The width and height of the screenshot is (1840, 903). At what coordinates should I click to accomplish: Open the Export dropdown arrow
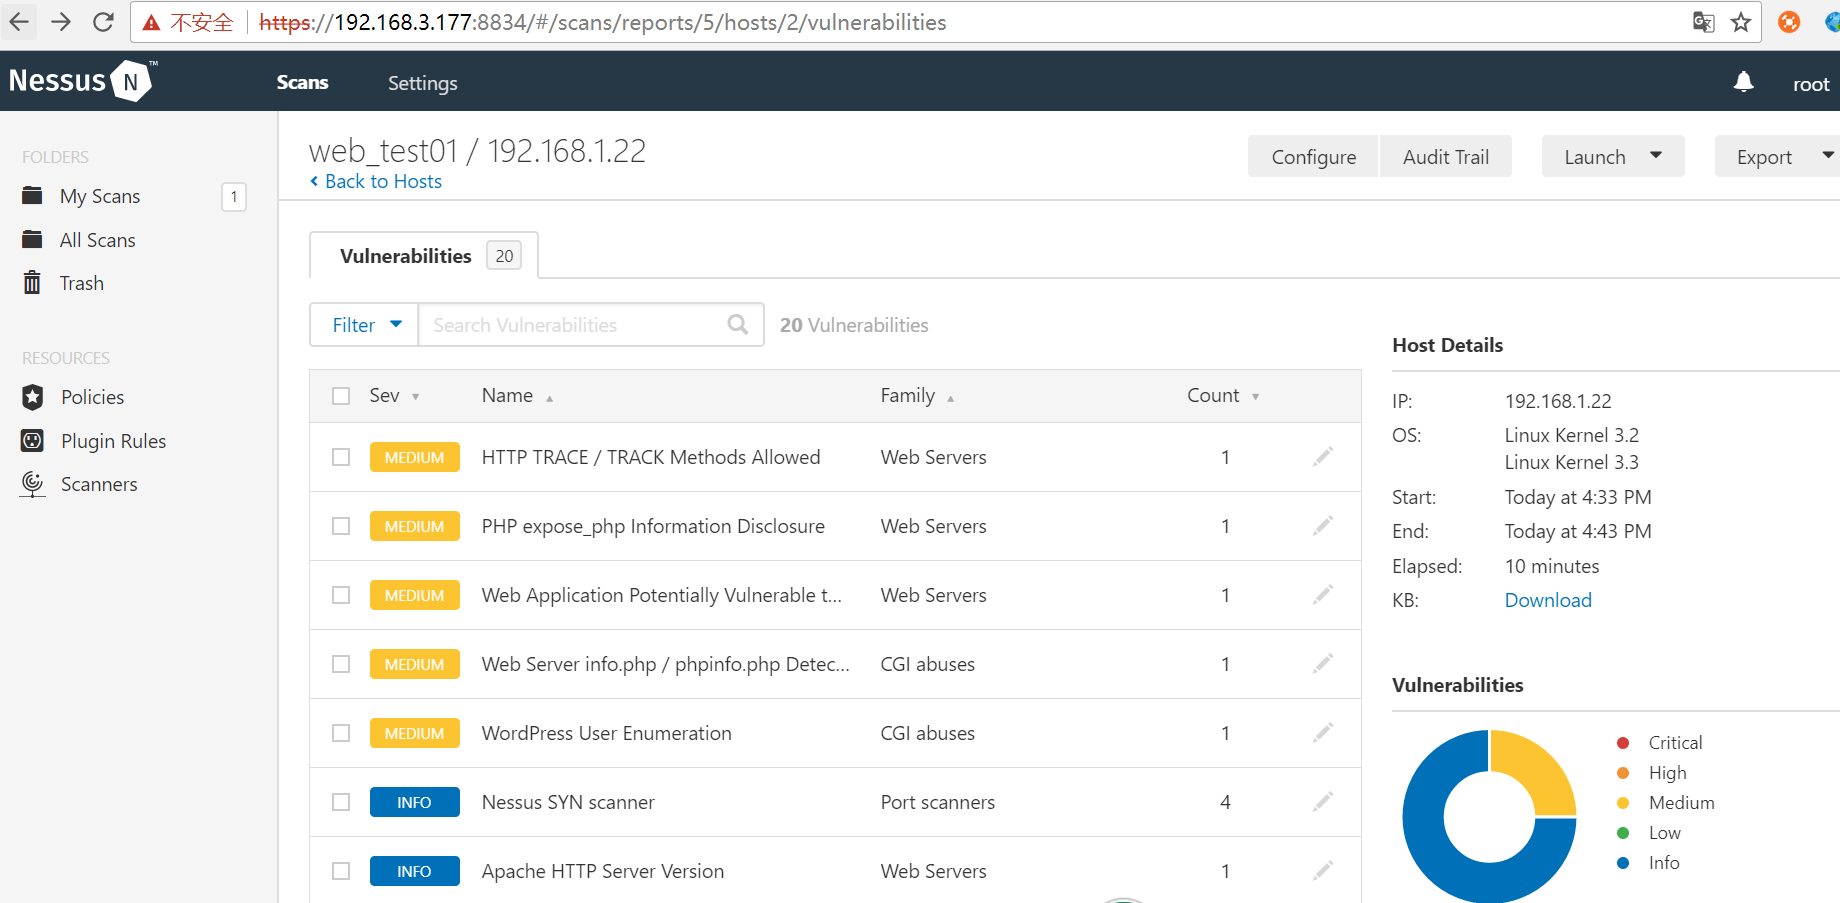[x=1828, y=155]
